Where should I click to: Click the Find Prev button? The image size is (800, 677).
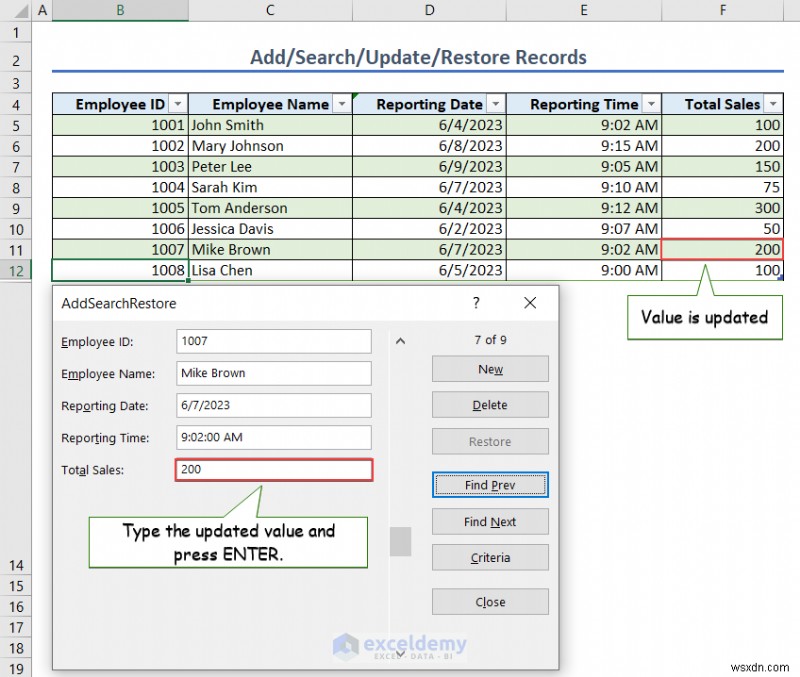click(490, 485)
